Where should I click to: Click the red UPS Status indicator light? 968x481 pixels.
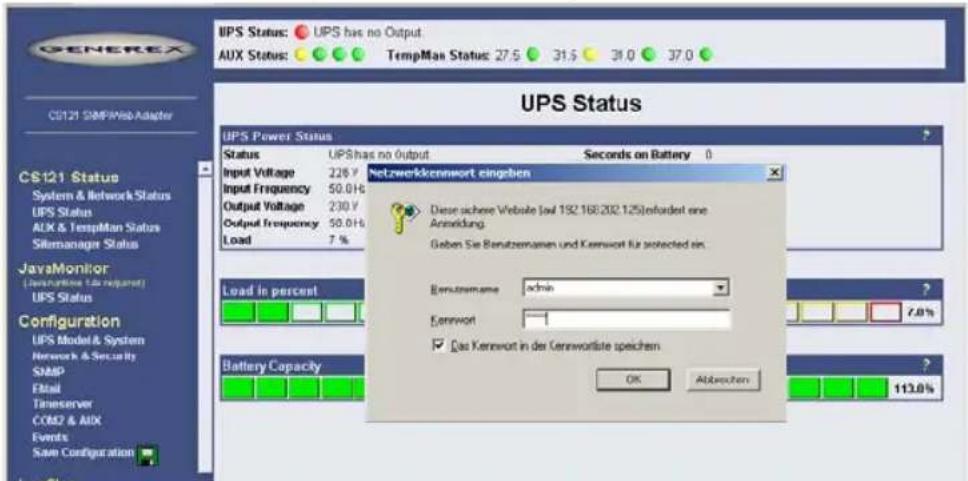pyautogui.click(x=302, y=31)
